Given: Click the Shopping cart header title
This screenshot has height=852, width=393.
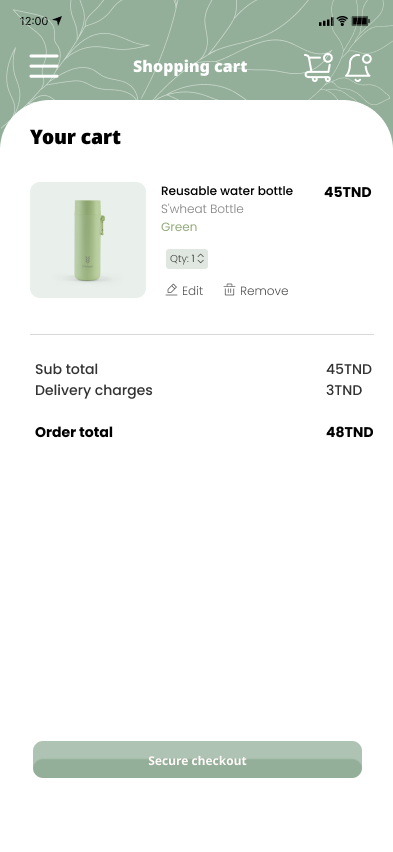Looking at the screenshot, I should (x=190, y=66).
